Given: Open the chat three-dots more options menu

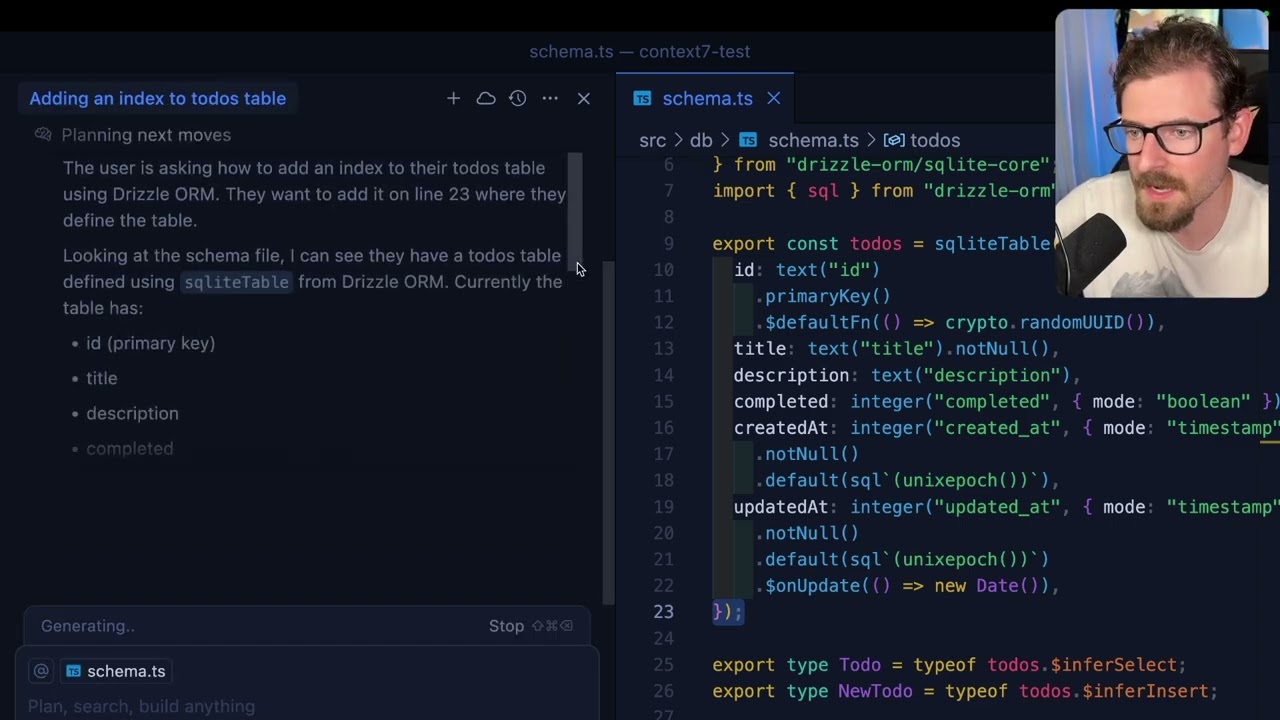Looking at the screenshot, I should (x=550, y=98).
